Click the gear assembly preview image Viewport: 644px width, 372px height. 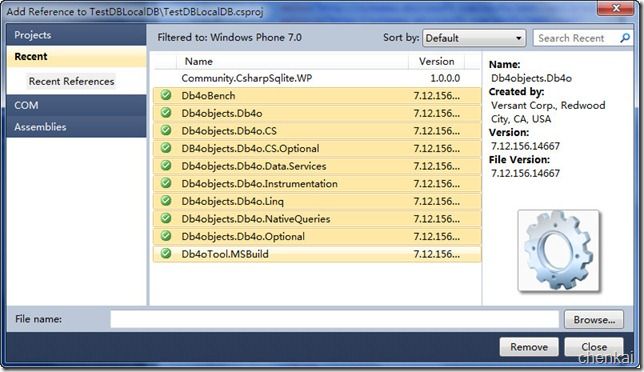tap(559, 251)
